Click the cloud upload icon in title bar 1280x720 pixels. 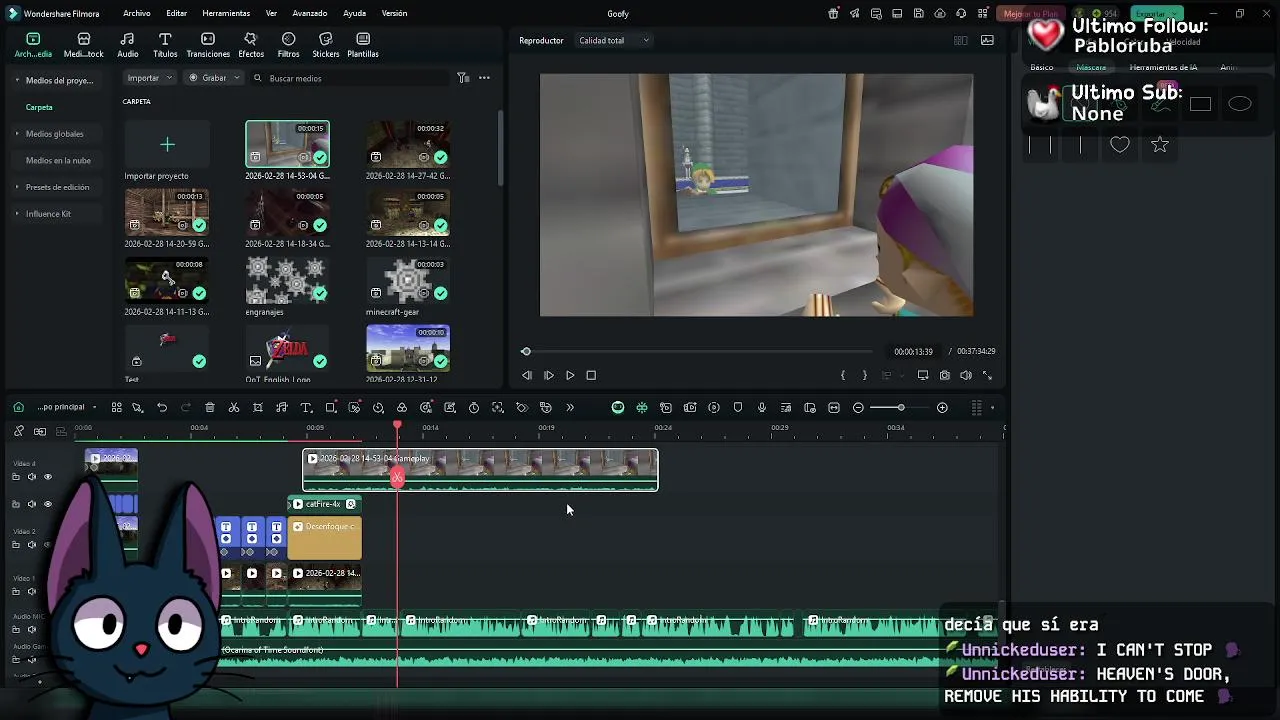point(940,14)
